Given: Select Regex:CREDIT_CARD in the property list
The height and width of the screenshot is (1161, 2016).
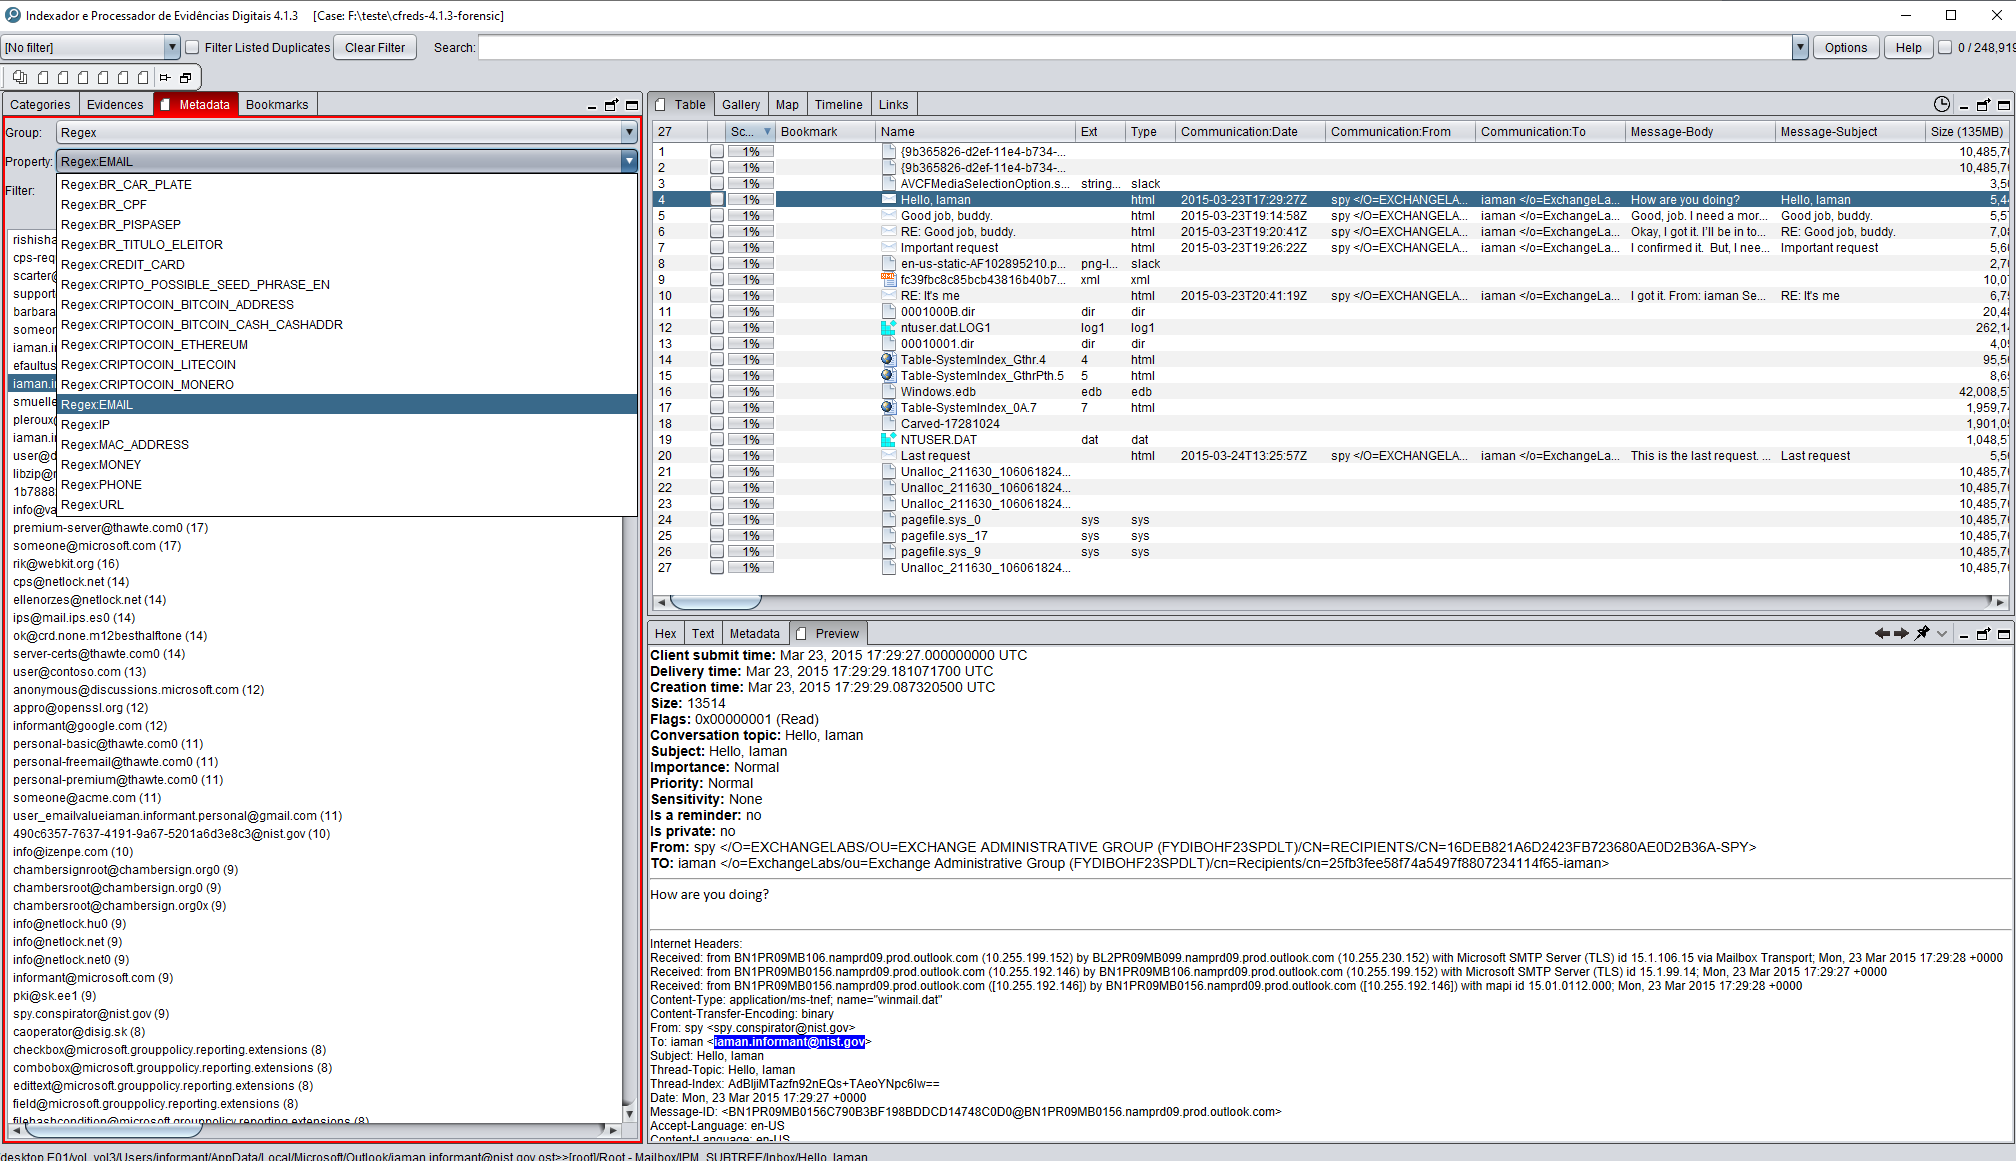Looking at the screenshot, I should click(123, 264).
